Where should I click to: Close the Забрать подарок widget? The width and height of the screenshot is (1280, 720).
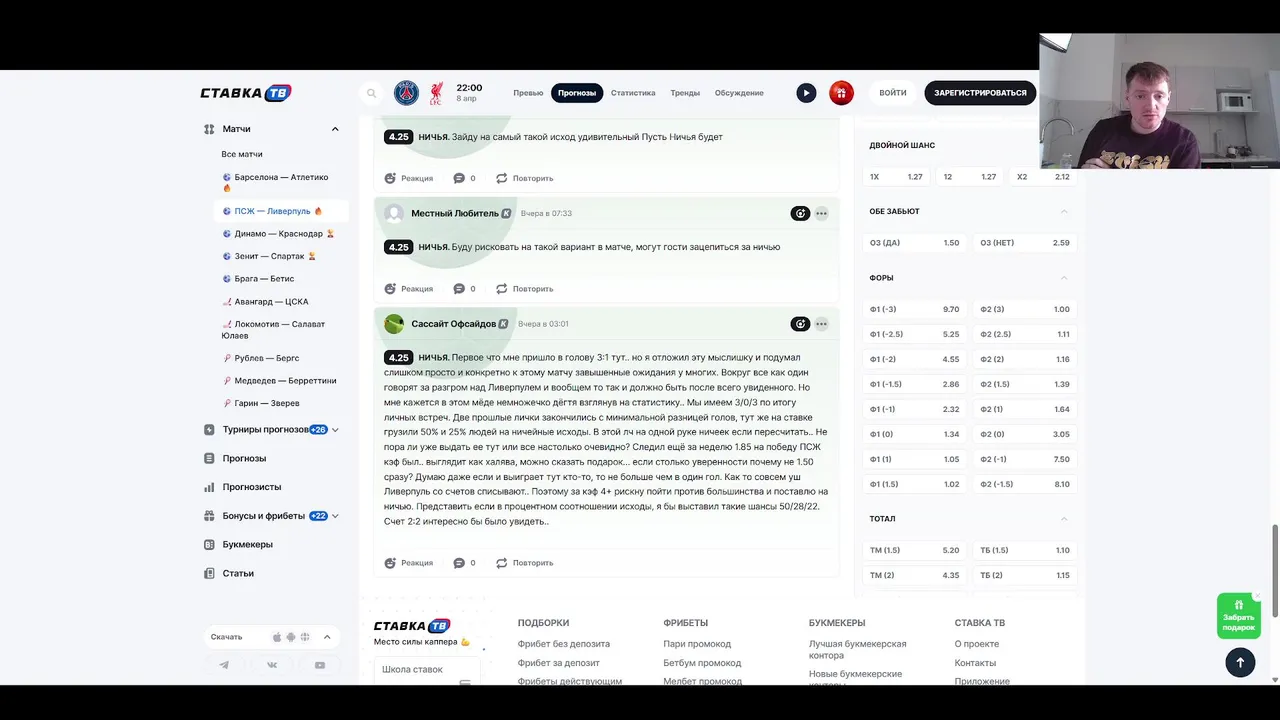[1257, 596]
